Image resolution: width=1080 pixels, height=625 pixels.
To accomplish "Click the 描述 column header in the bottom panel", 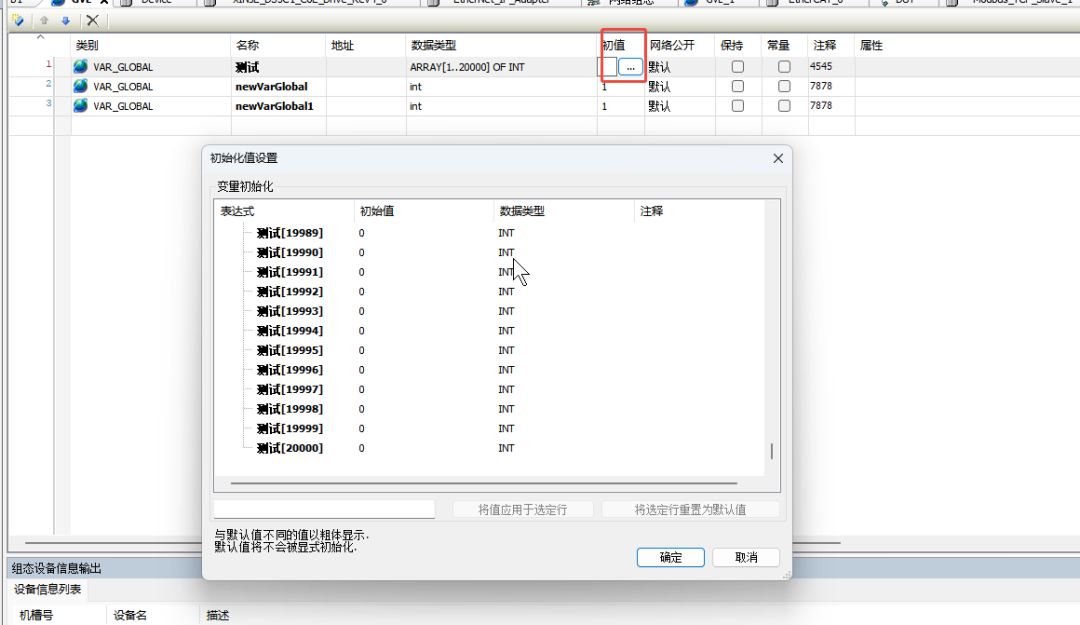I will tap(218, 615).
